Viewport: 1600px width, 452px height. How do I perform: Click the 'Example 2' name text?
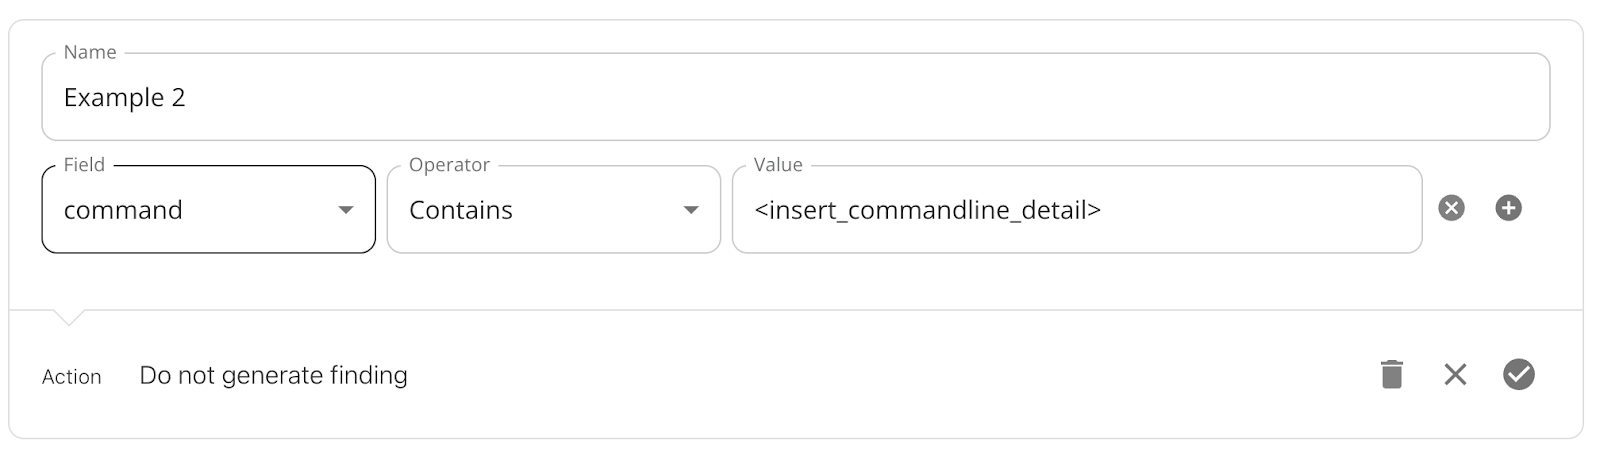tap(124, 98)
